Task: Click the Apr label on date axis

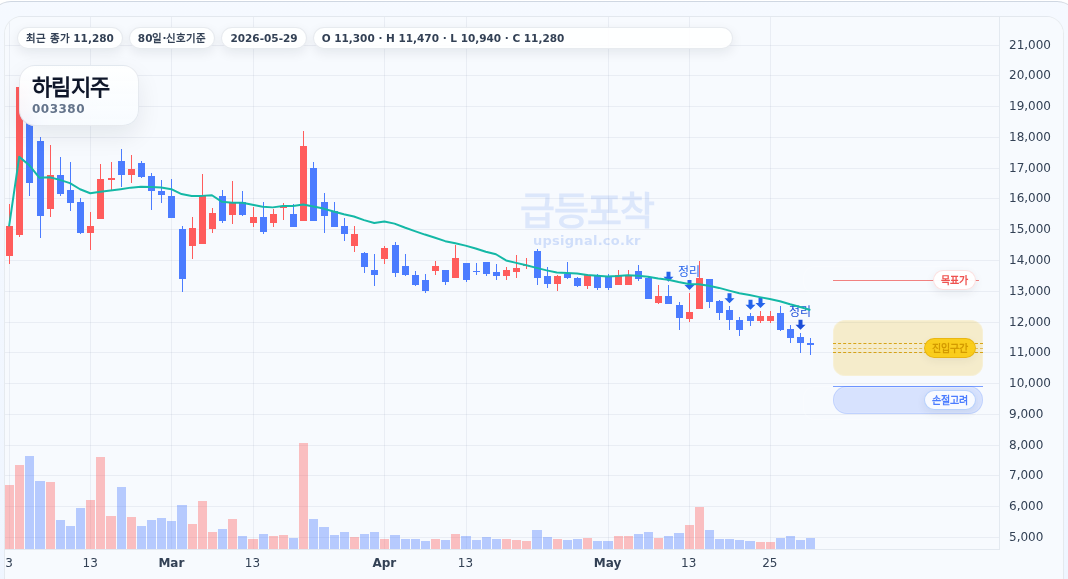Action: point(384,563)
